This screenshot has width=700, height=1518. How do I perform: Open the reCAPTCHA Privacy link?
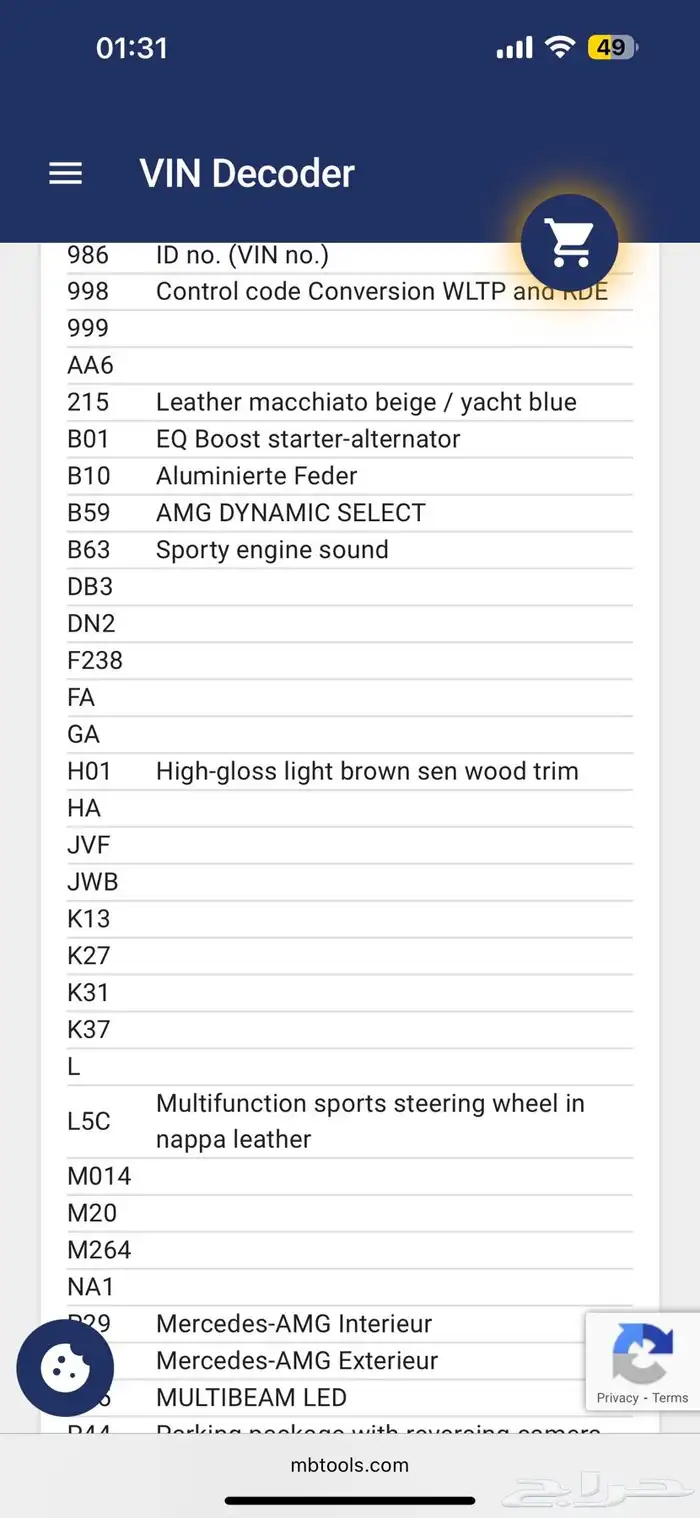click(x=617, y=1398)
